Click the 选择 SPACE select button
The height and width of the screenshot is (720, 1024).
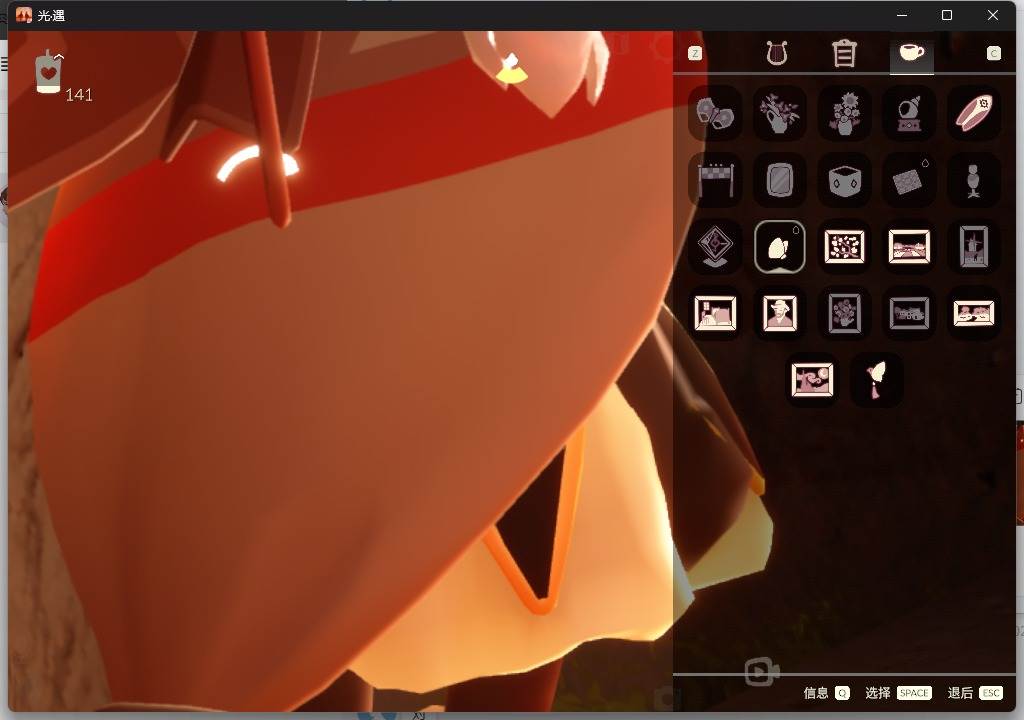(x=898, y=693)
